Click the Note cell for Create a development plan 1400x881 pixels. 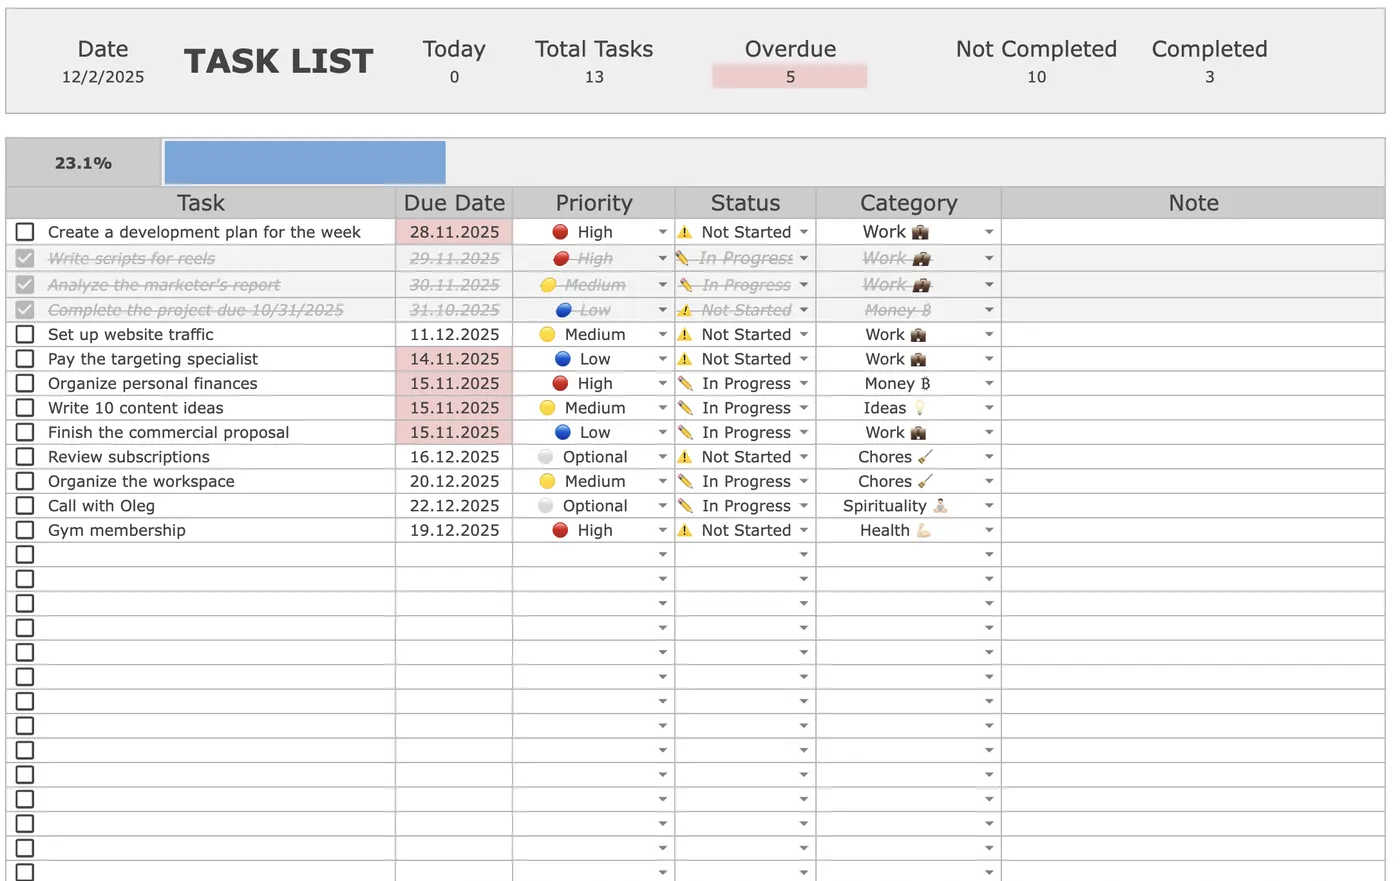click(x=1193, y=232)
